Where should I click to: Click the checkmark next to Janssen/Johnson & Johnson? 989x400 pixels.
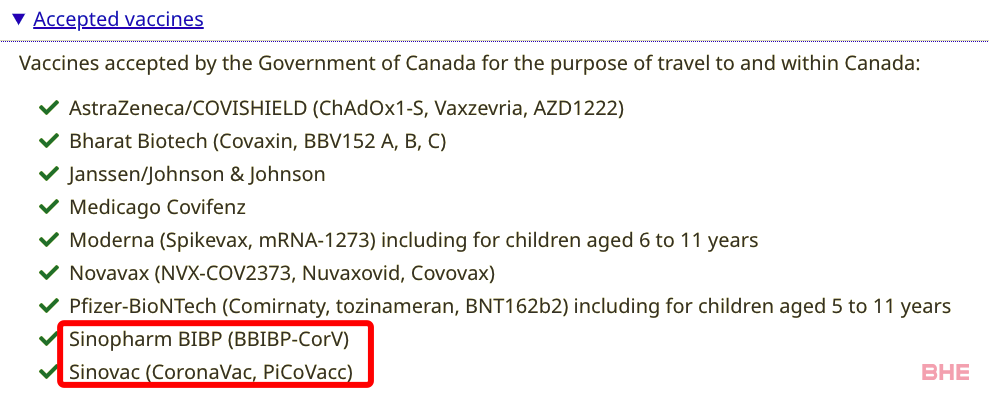(x=49, y=174)
